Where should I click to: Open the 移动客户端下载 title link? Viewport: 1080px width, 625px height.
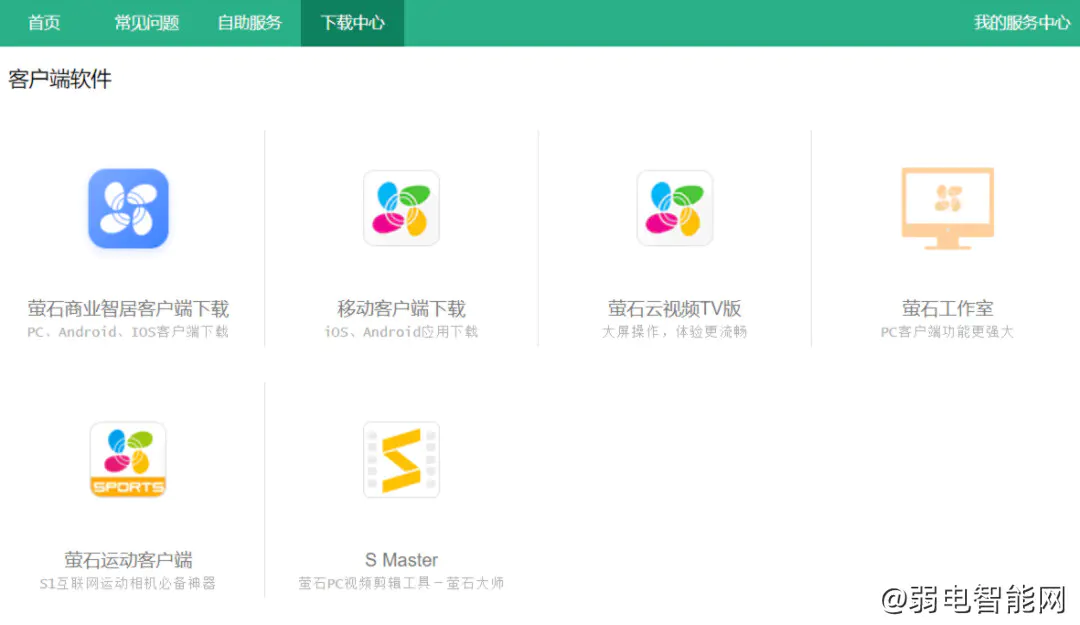point(402,308)
